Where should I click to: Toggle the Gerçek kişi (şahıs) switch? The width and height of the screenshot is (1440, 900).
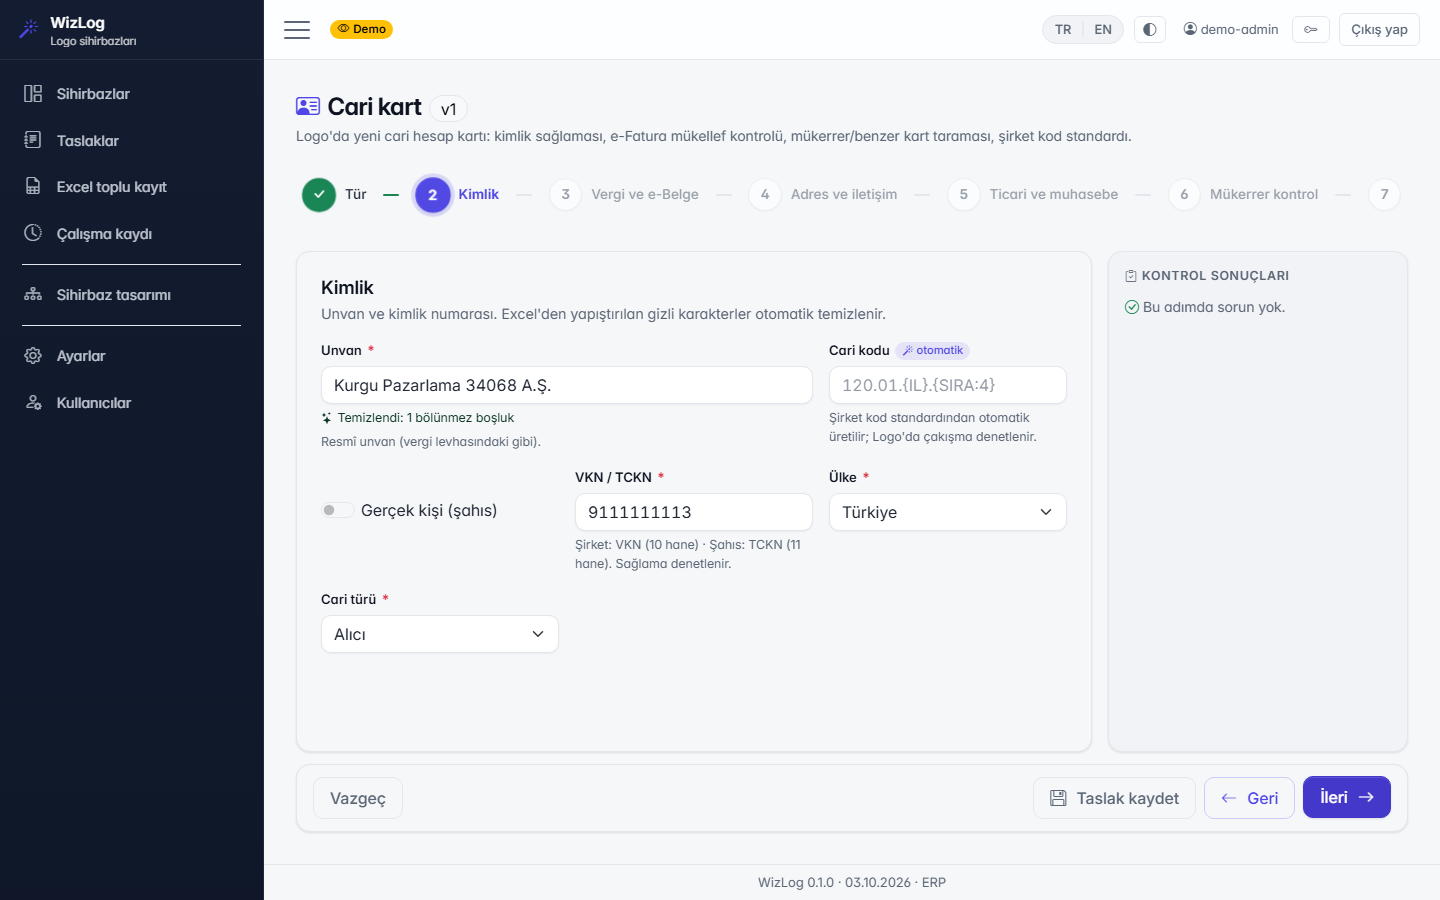click(x=337, y=510)
